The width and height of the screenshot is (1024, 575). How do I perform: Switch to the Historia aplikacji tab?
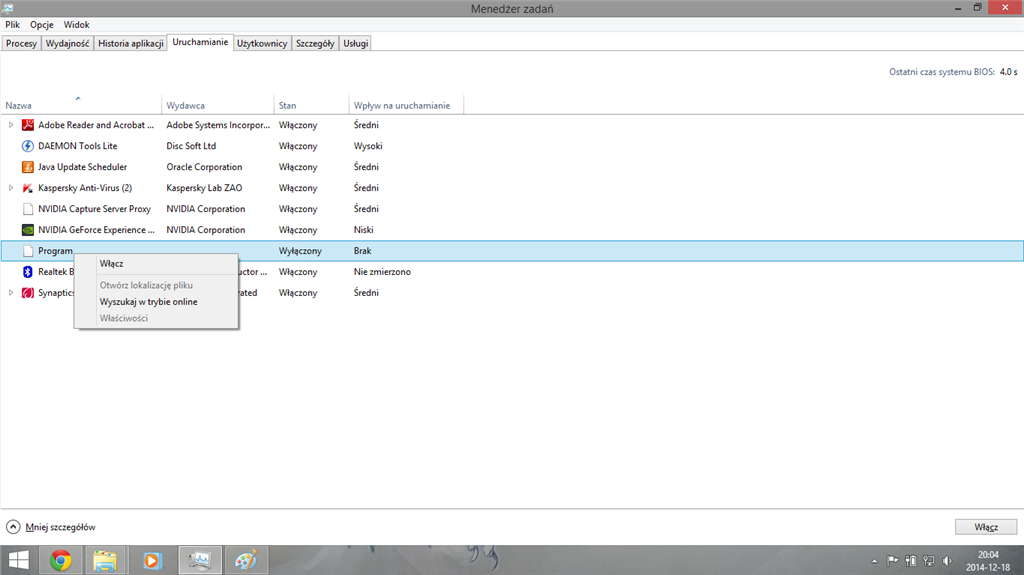click(x=131, y=43)
